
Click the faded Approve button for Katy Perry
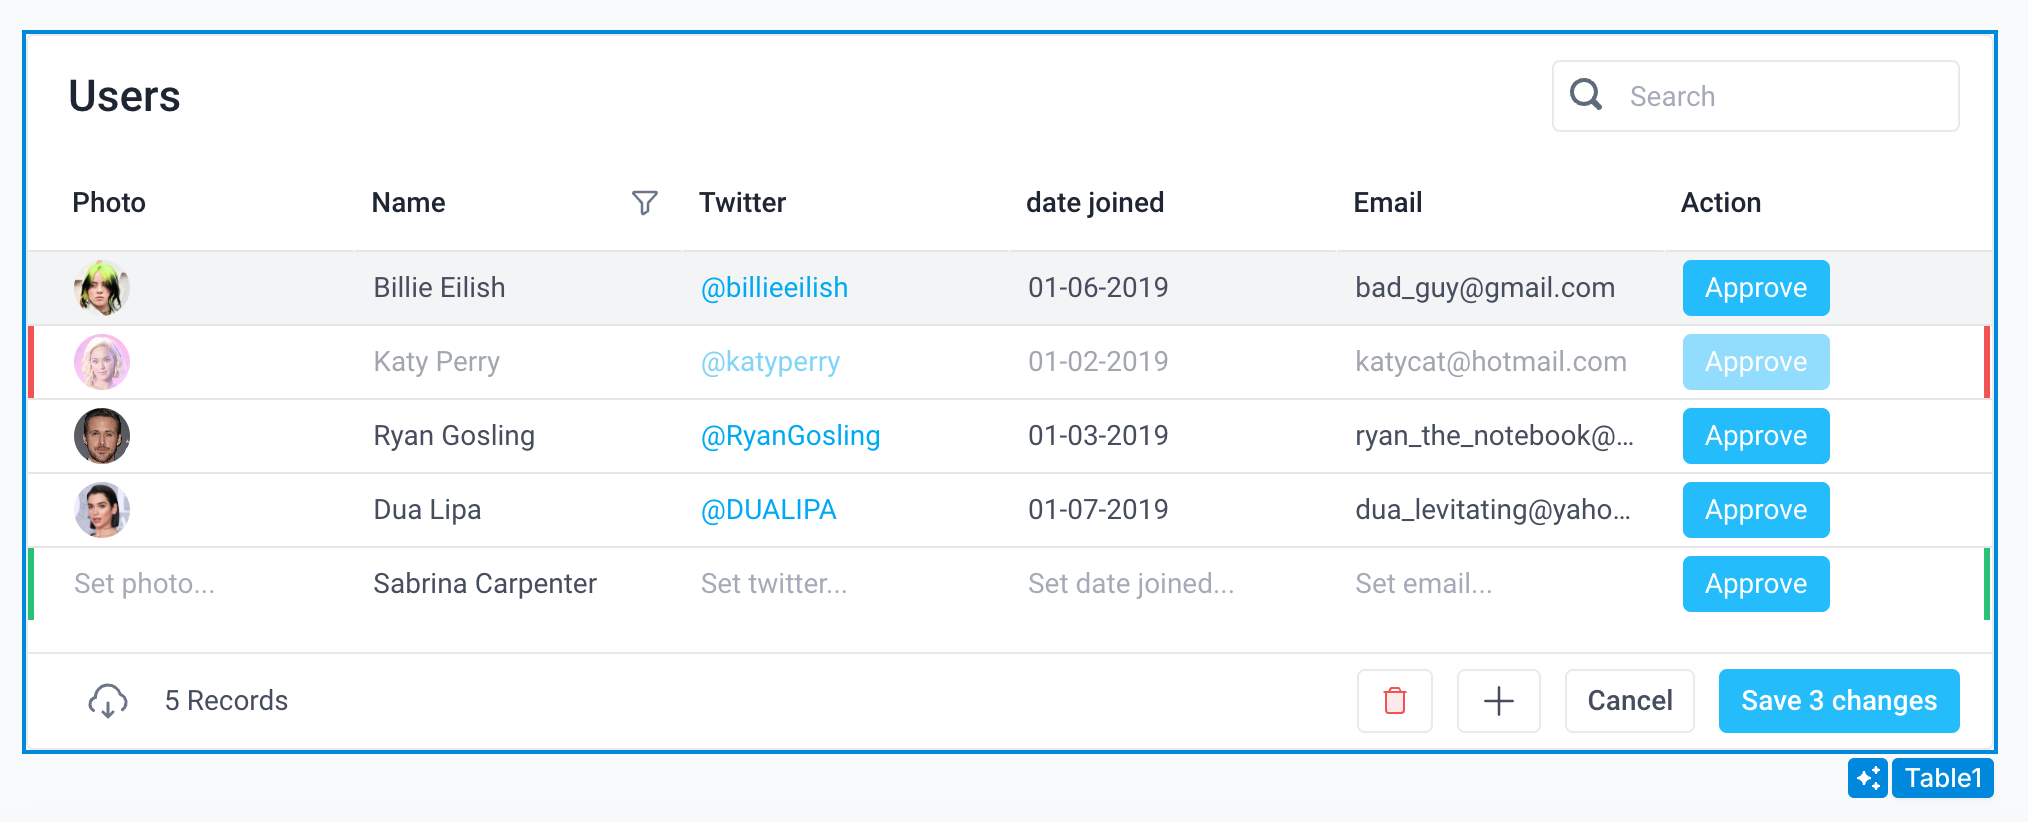click(x=1755, y=362)
